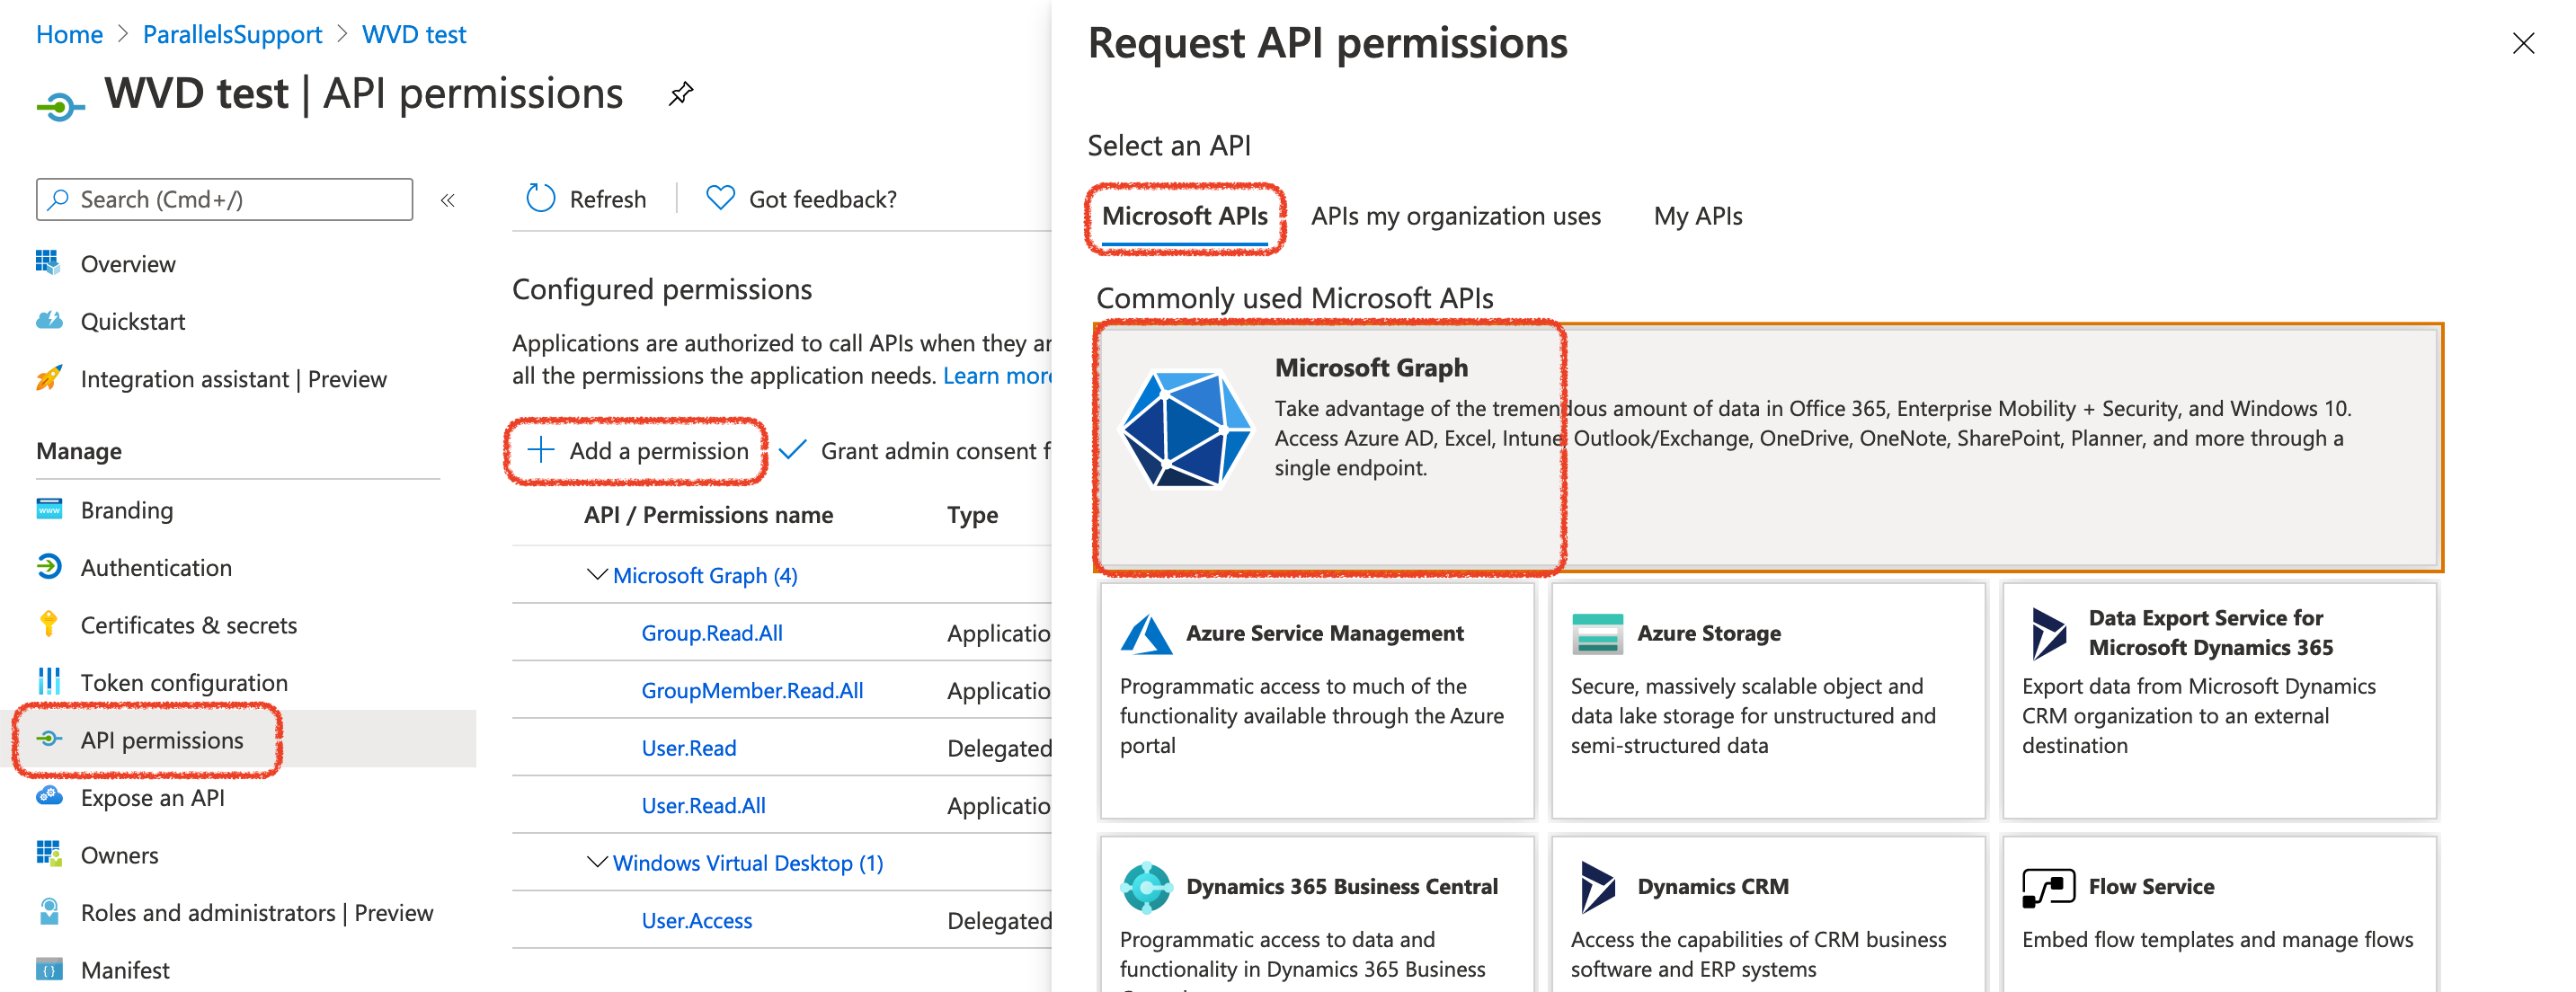Collapse the Microsoft Graph (4) permissions group
Screen dimensions: 2576x992
point(597,575)
